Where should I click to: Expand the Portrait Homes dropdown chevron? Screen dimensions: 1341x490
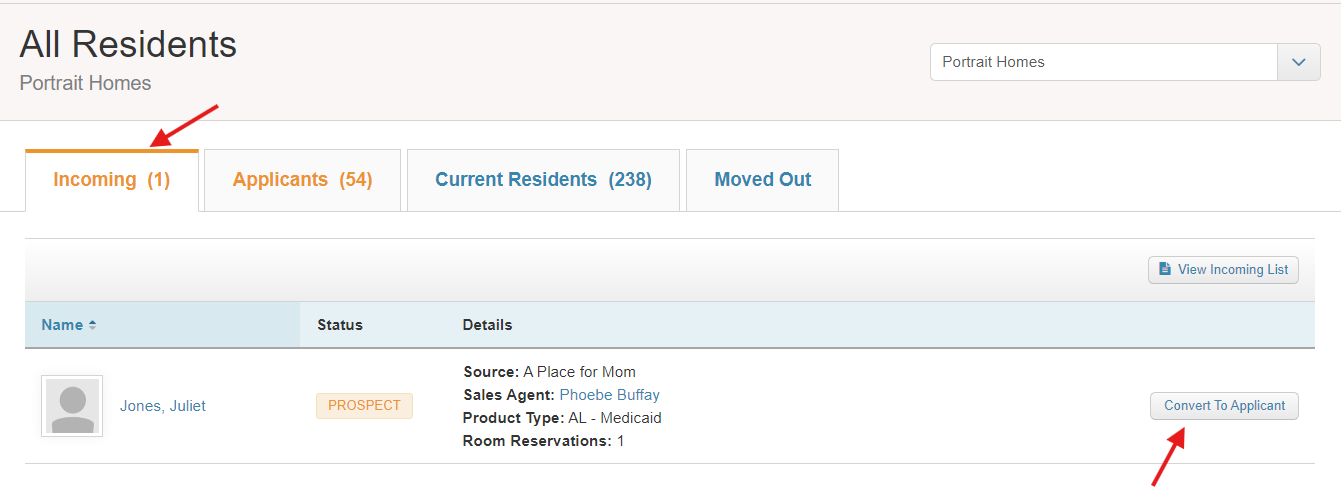pos(1299,62)
